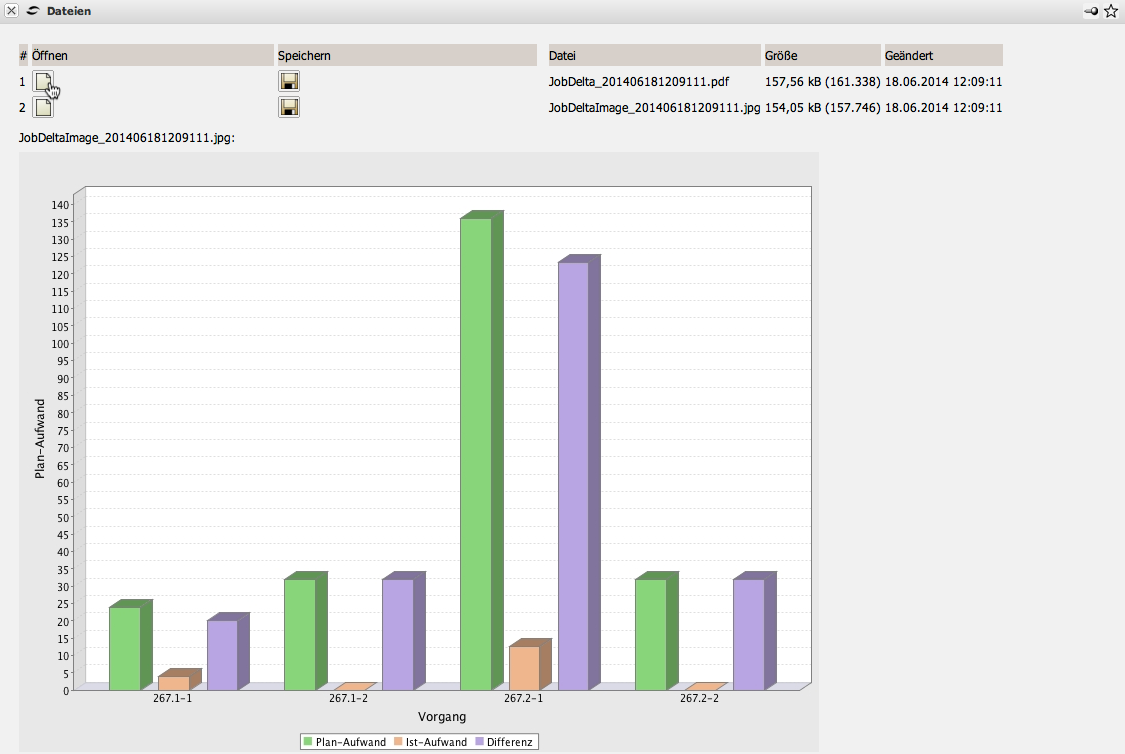The height and width of the screenshot is (754, 1125).
Task: Click the Geändert column header
Action: [942, 56]
